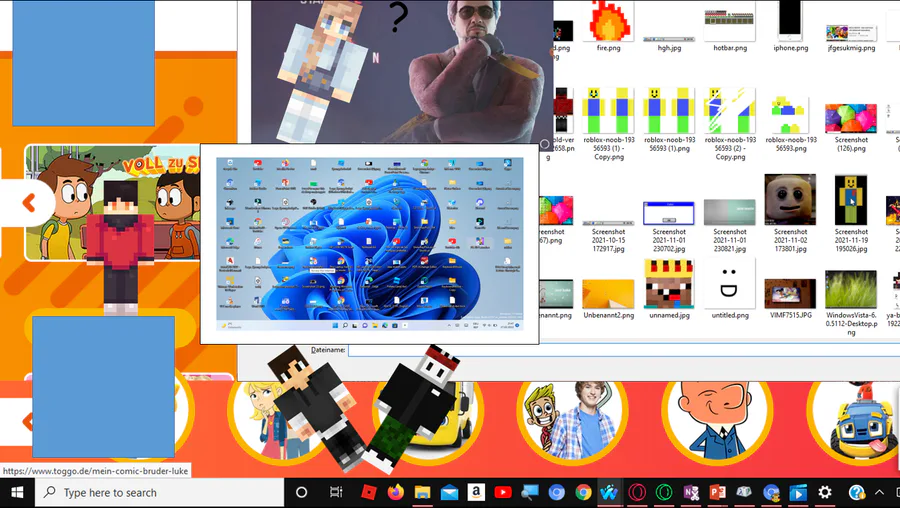Select WindowsVista-6.0.5112-Desktop.png file
The height and width of the screenshot is (508, 900).
851,303
